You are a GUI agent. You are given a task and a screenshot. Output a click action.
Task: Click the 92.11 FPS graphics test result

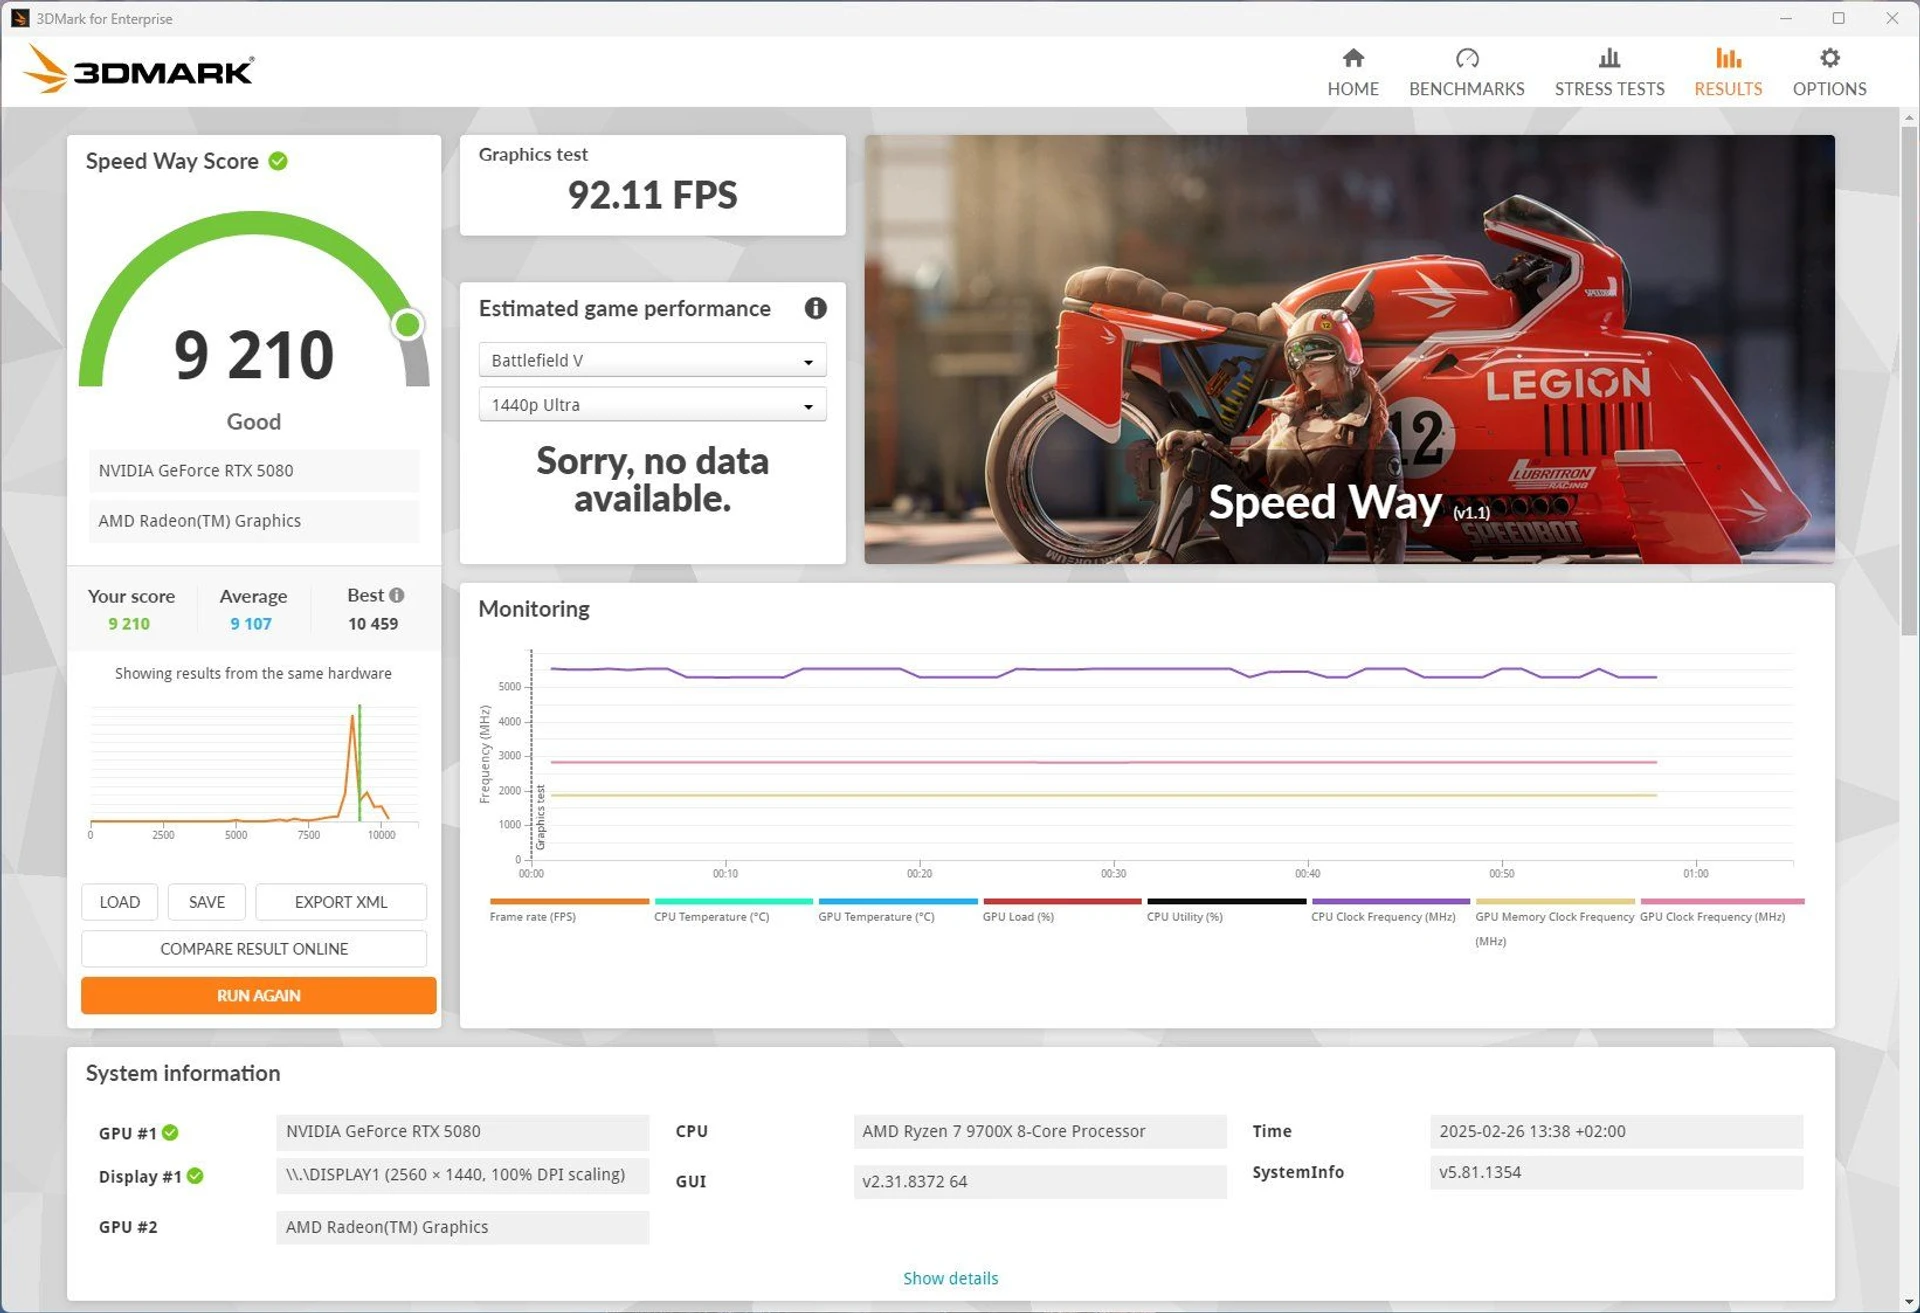click(652, 195)
